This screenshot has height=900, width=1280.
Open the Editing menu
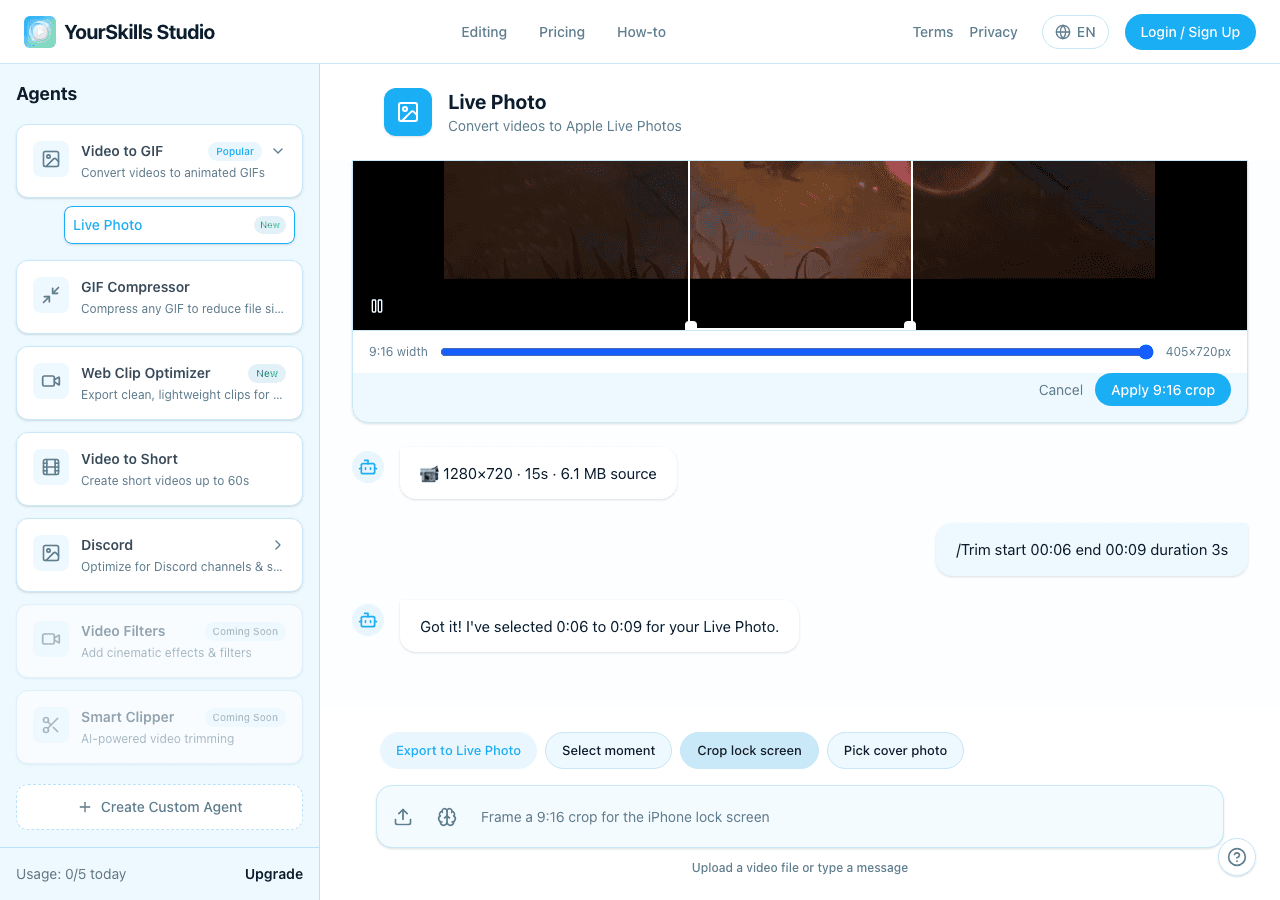[484, 32]
